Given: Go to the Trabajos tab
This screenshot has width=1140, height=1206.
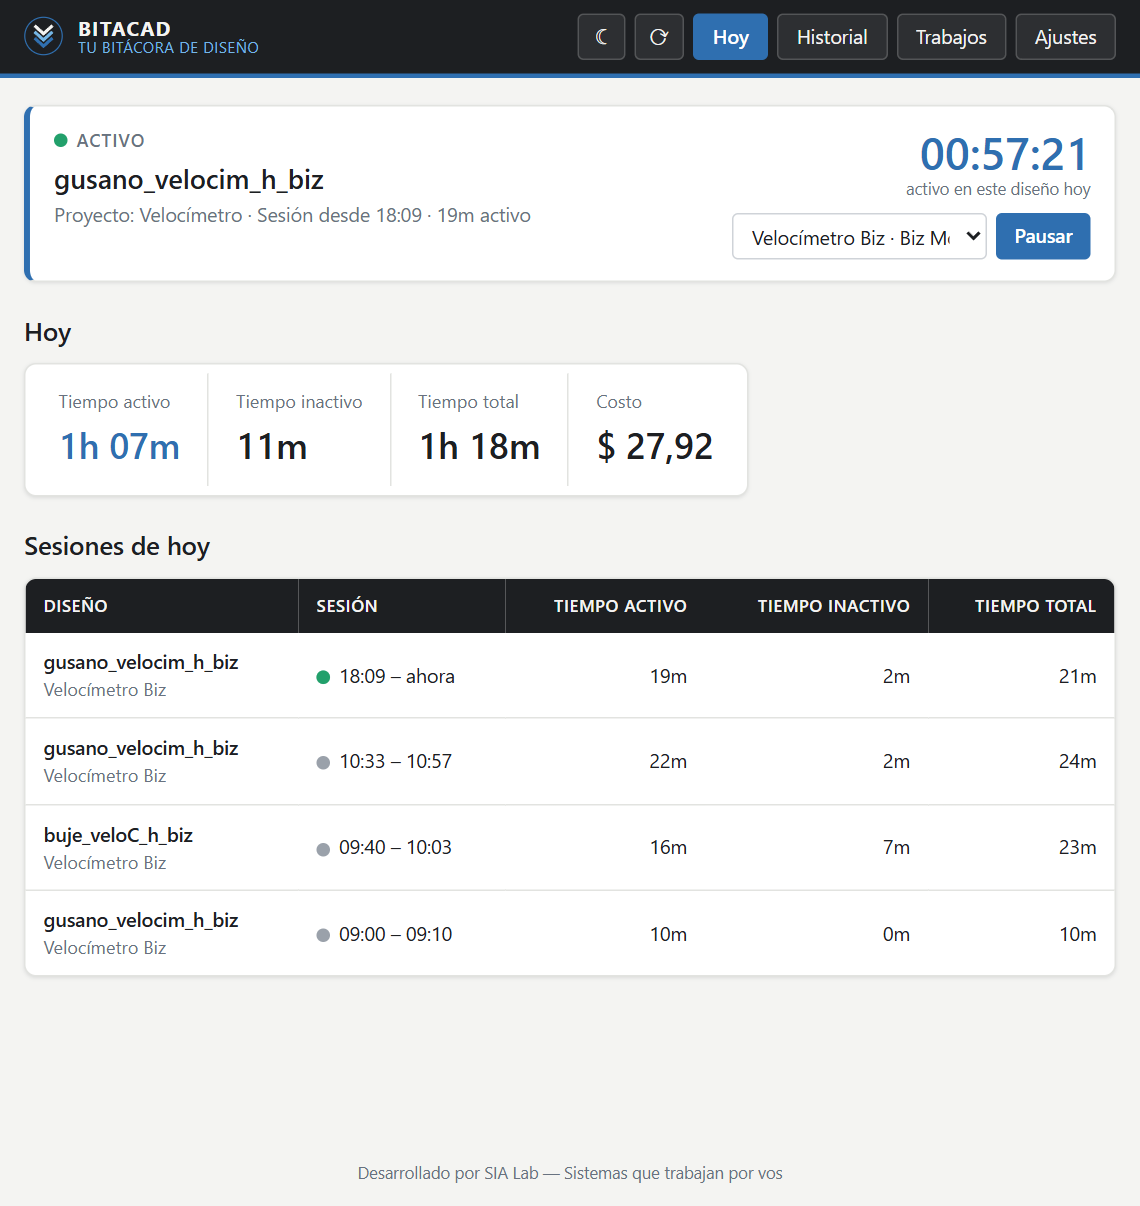Looking at the screenshot, I should click(951, 37).
